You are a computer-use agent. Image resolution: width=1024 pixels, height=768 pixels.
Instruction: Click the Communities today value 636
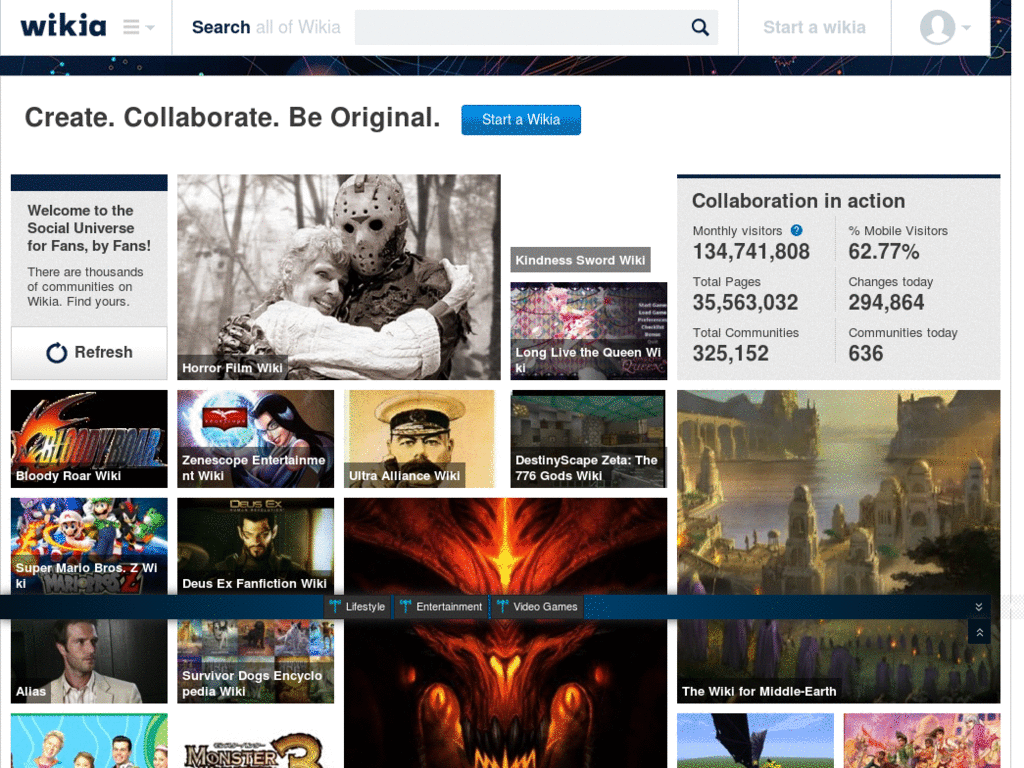(x=866, y=353)
